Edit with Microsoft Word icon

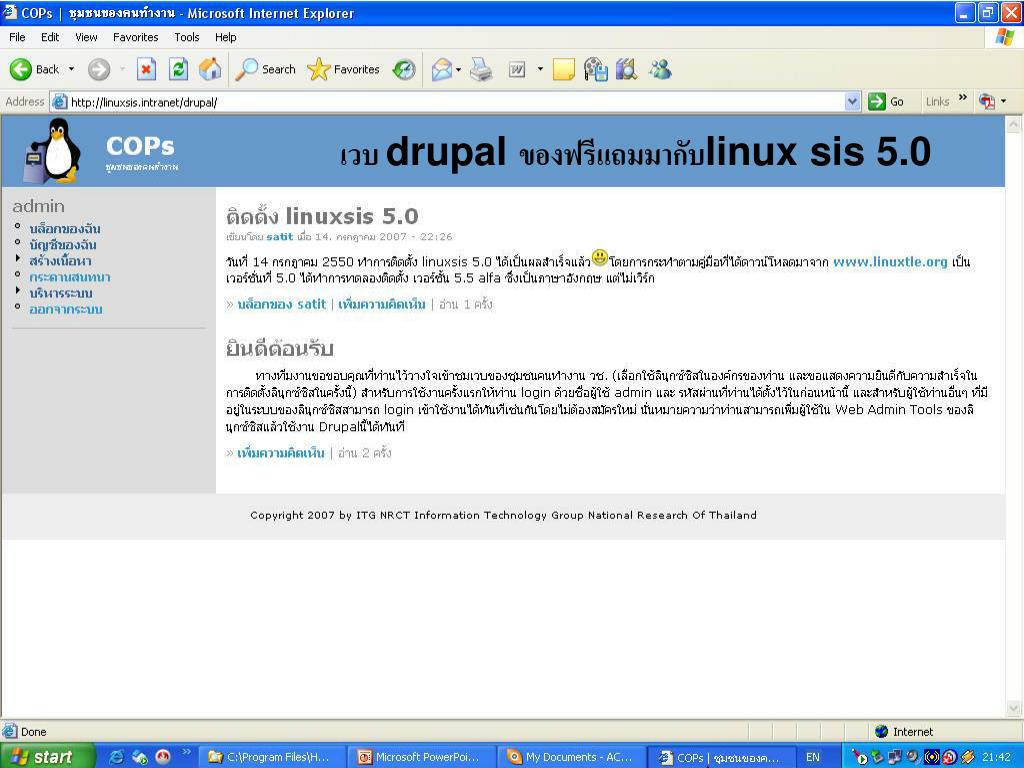517,69
